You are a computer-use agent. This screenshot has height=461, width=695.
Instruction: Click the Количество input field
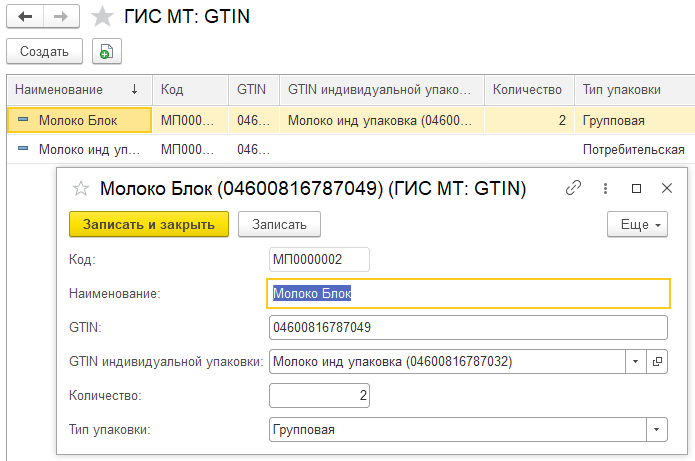[319, 396]
